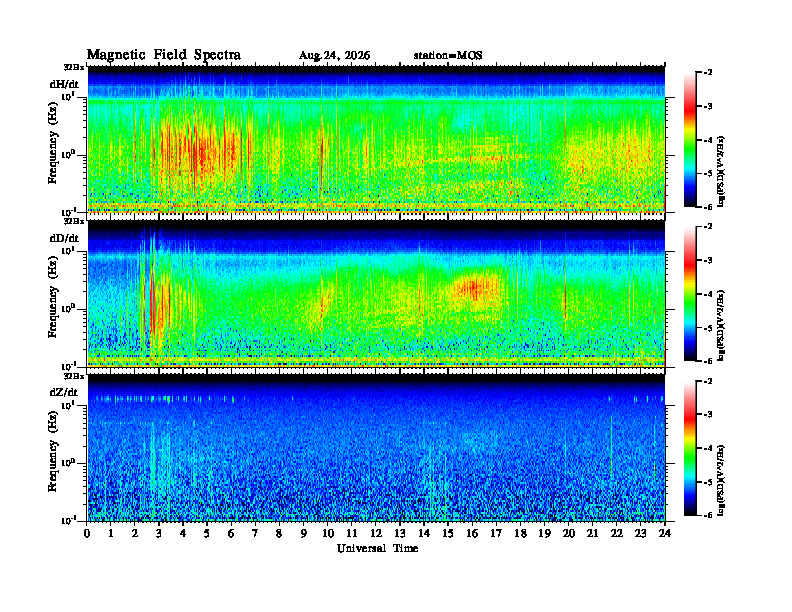Click hour 14 on the Universal Time axis
The width and height of the screenshot is (792, 612).
(424, 534)
